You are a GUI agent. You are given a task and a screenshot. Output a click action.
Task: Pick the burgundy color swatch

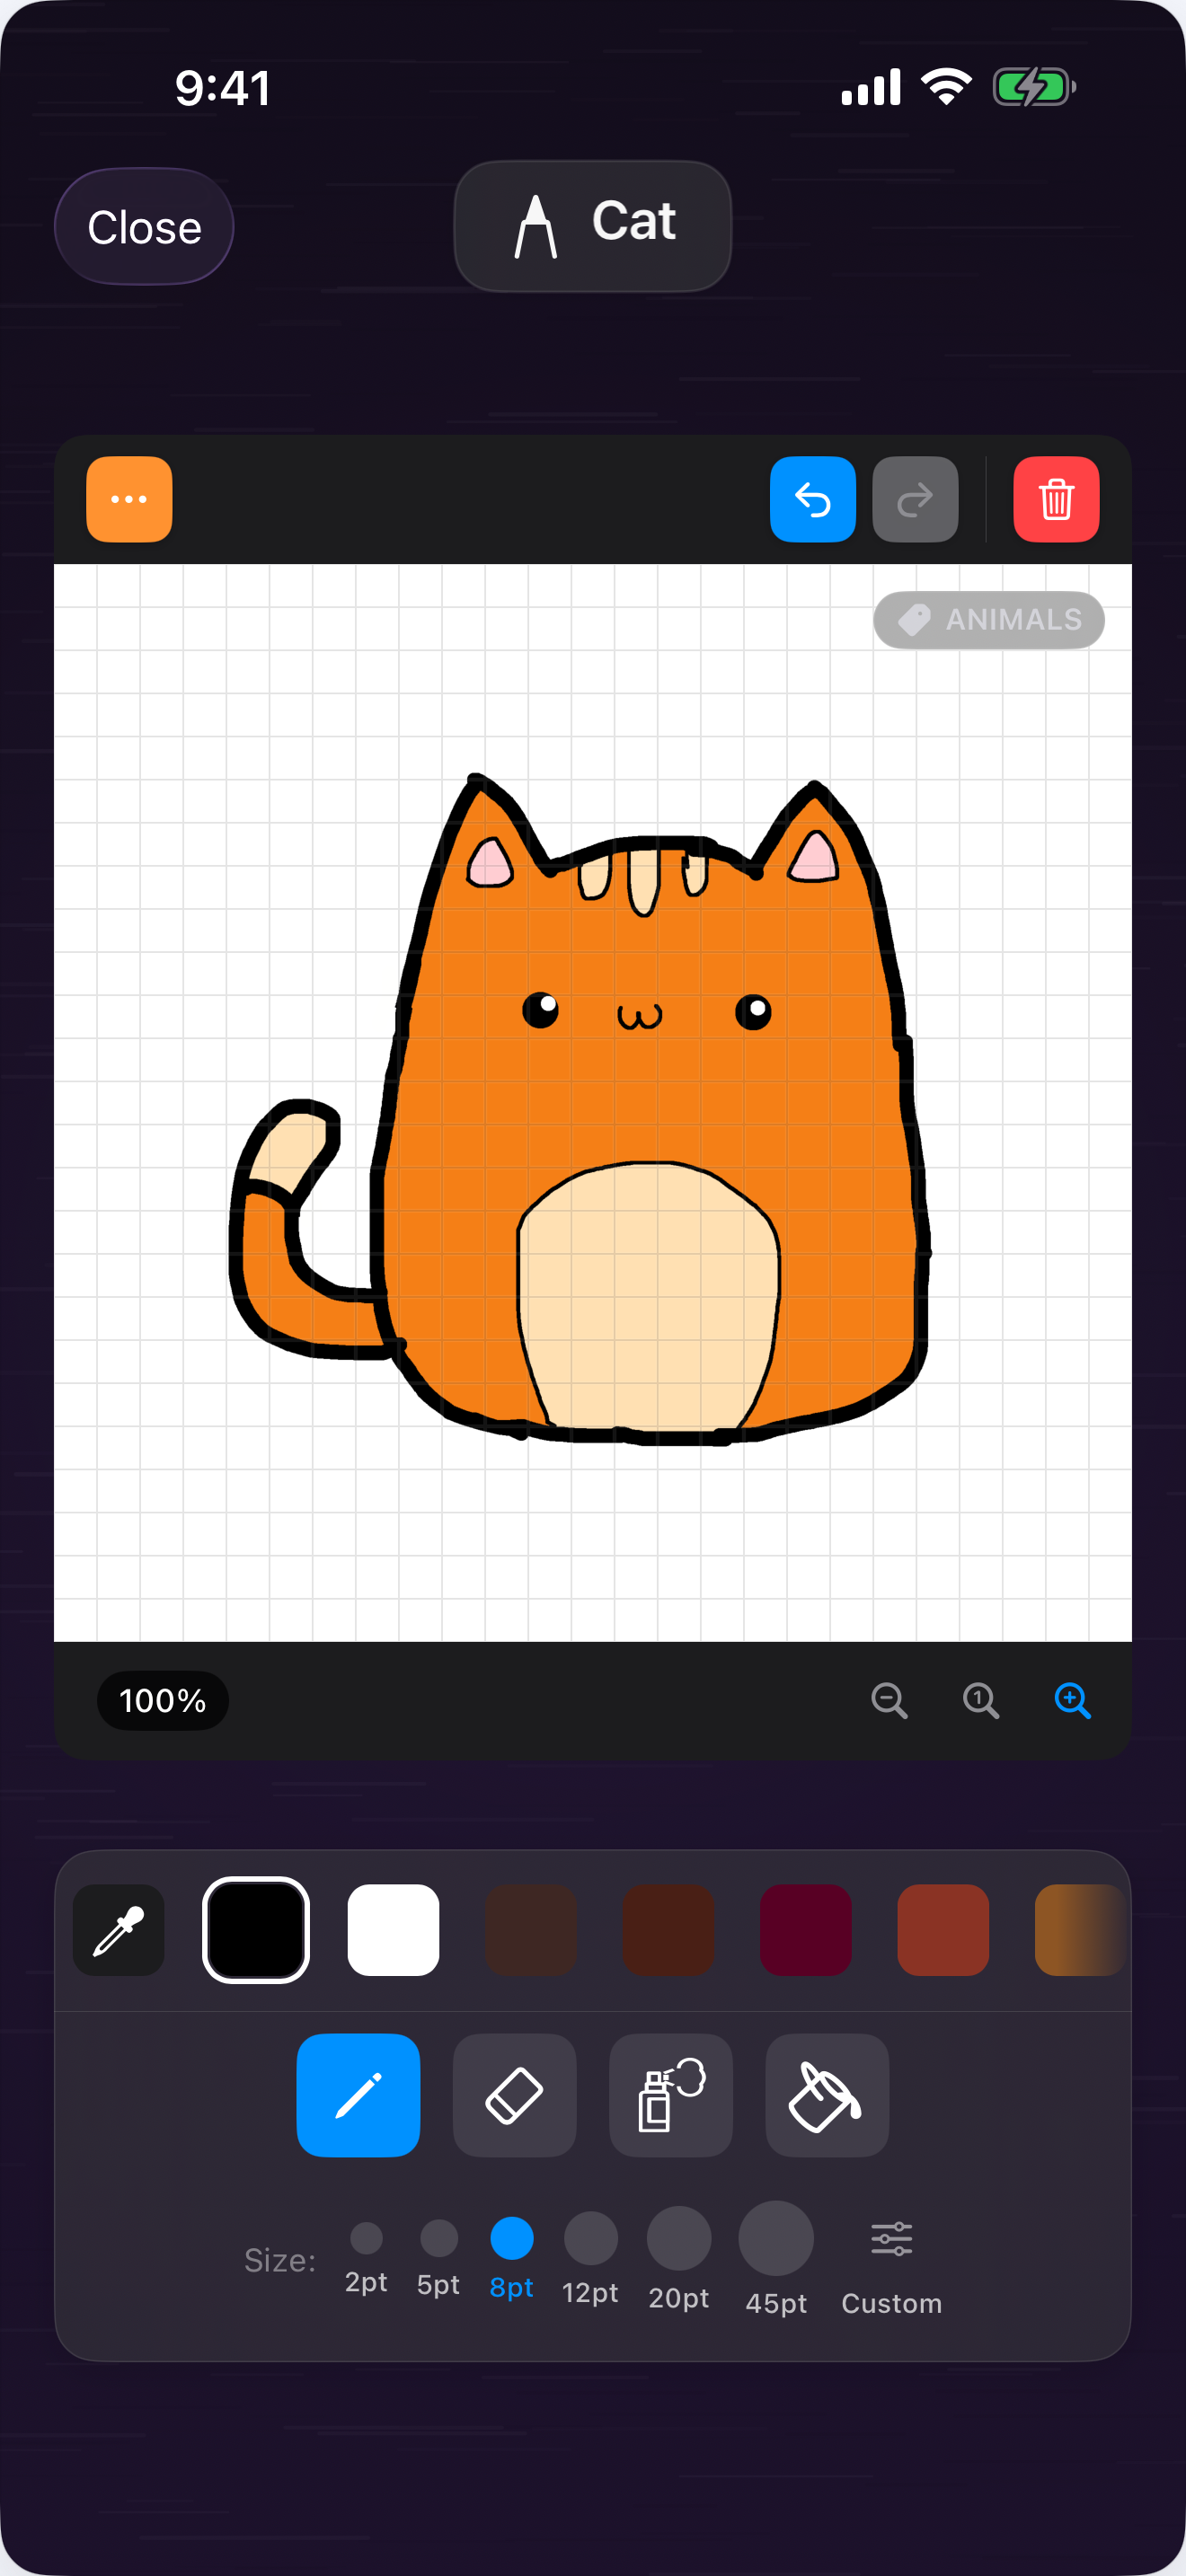(806, 1930)
